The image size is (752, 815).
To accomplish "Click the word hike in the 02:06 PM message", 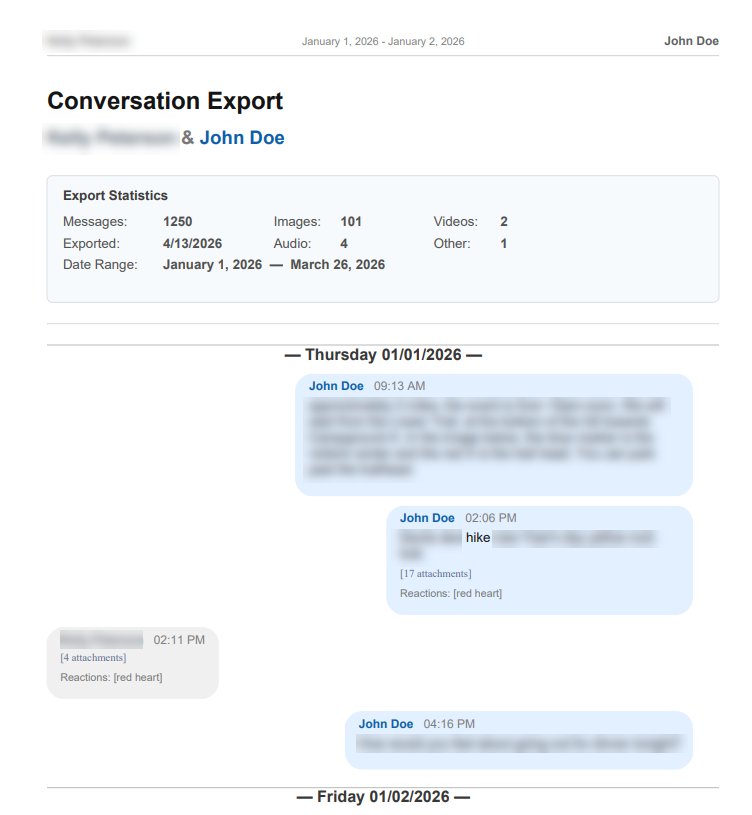I will pyautogui.click(x=478, y=538).
